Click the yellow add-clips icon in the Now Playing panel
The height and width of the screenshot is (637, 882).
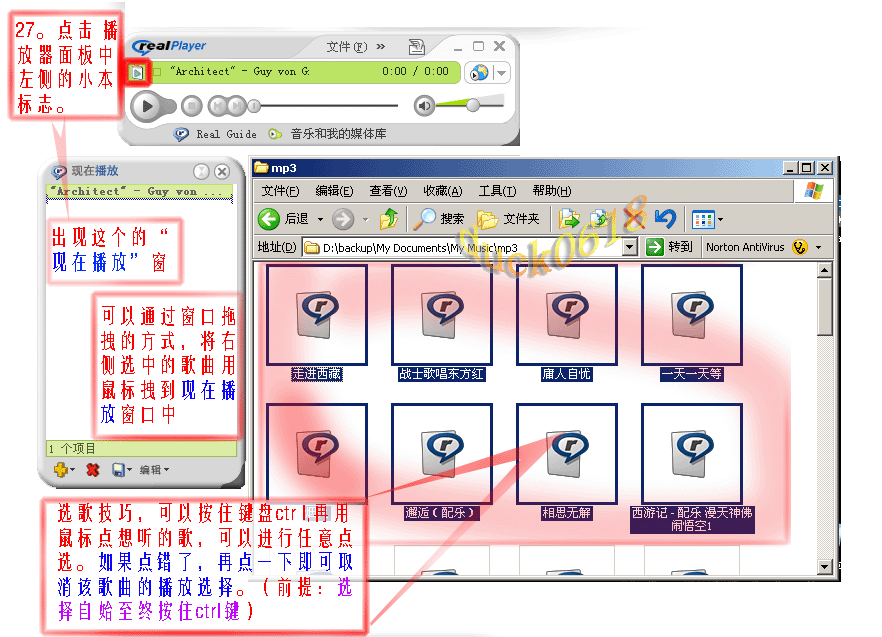click(60, 469)
